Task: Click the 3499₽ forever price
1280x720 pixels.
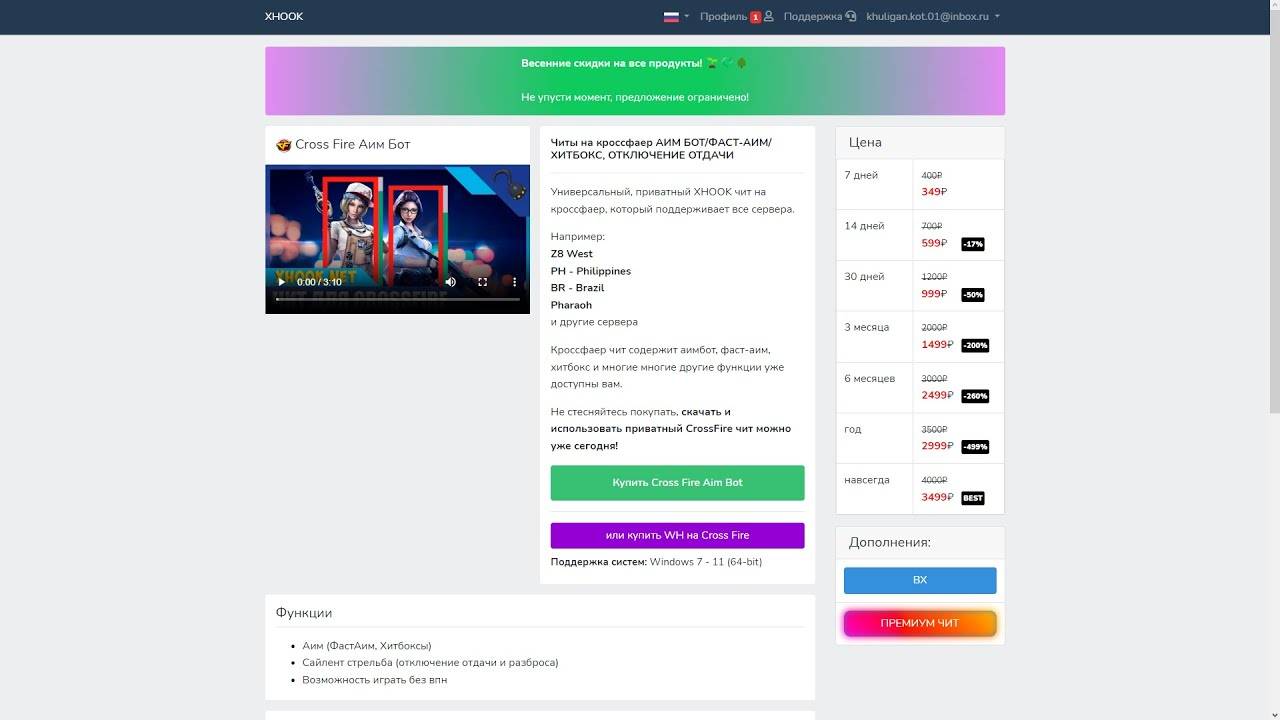Action: tap(937, 497)
